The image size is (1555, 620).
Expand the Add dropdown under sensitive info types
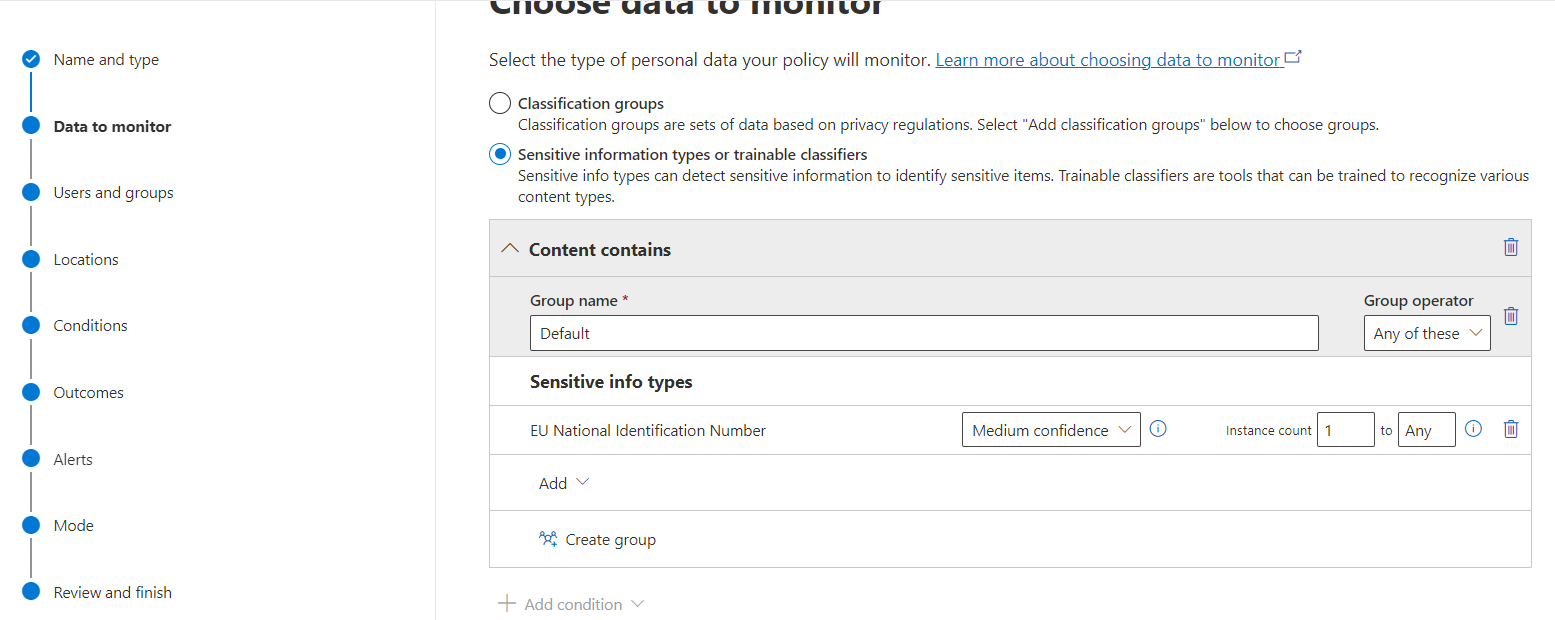[564, 483]
